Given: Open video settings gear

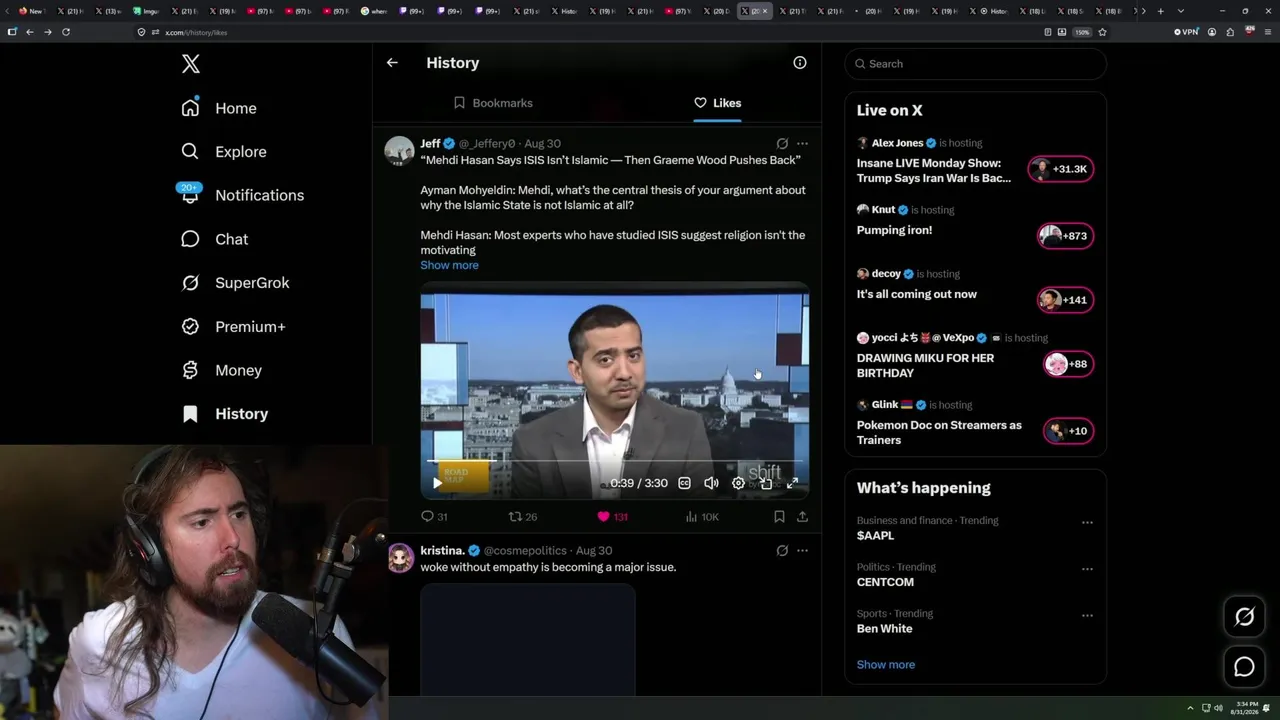Looking at the screenshot, I should tap(738, 483).
